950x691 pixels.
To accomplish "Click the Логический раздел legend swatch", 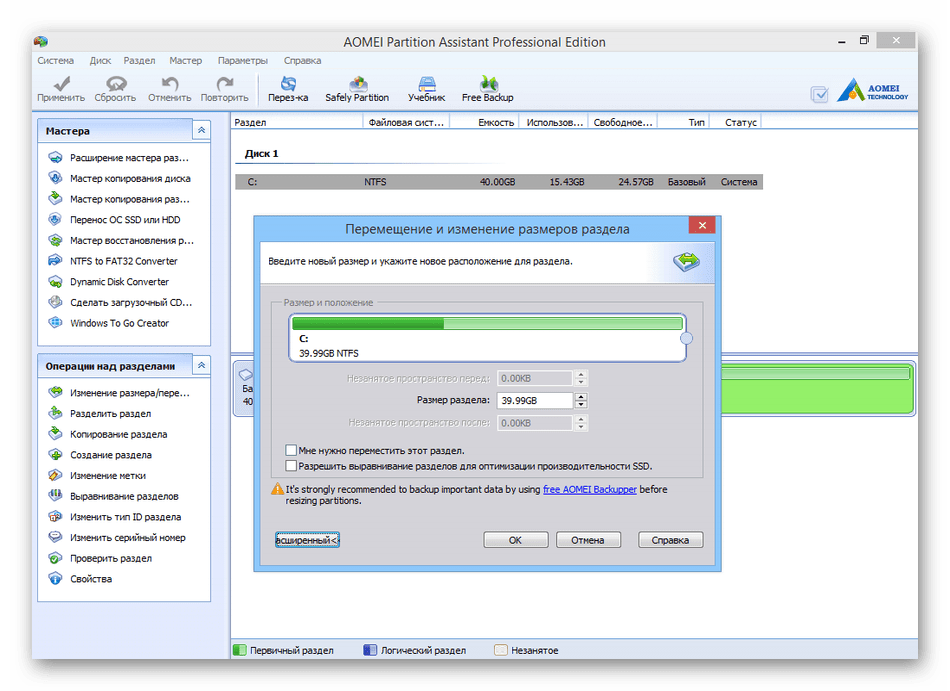I will pyautogui.click(x=370, y=650).
